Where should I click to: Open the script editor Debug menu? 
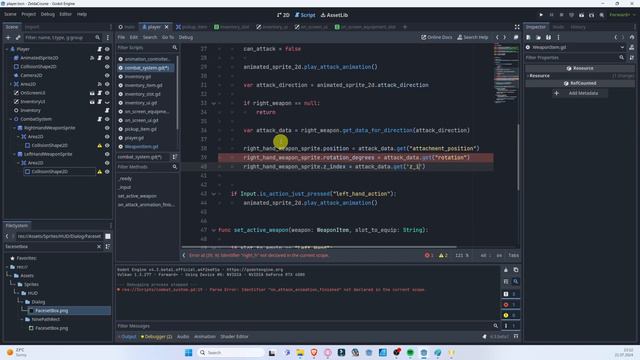186,37
